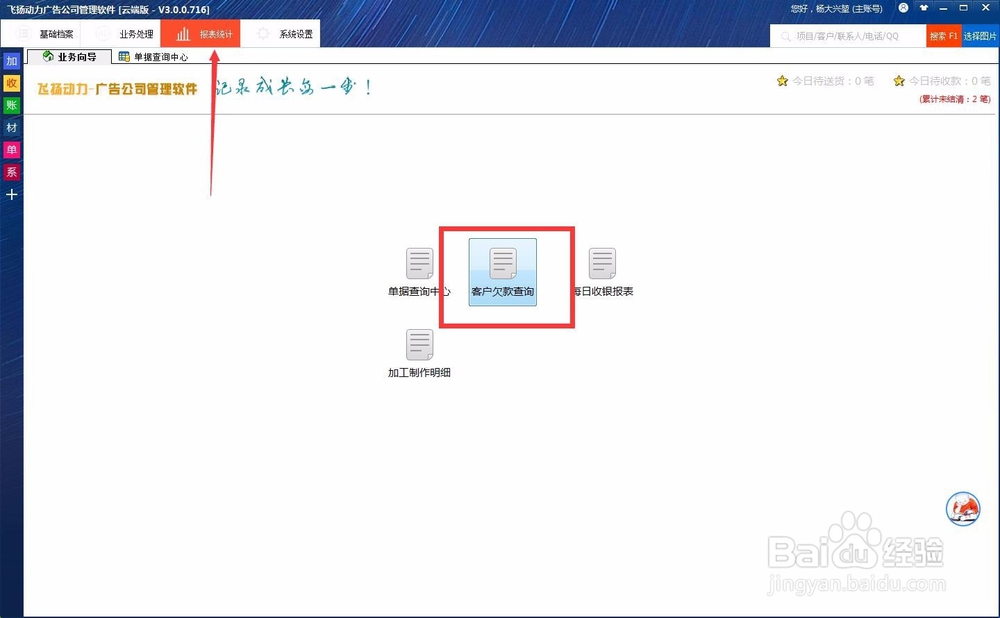Click the 材 (materials) sidebar icon
The height and width of the screenshot is (618, 1000).
[11, 127]
